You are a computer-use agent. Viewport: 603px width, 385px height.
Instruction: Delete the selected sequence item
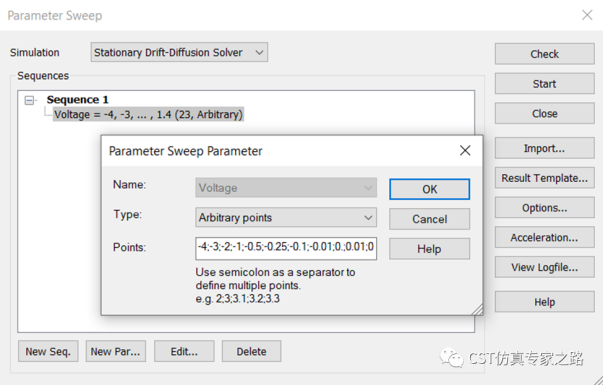point(252,351)
